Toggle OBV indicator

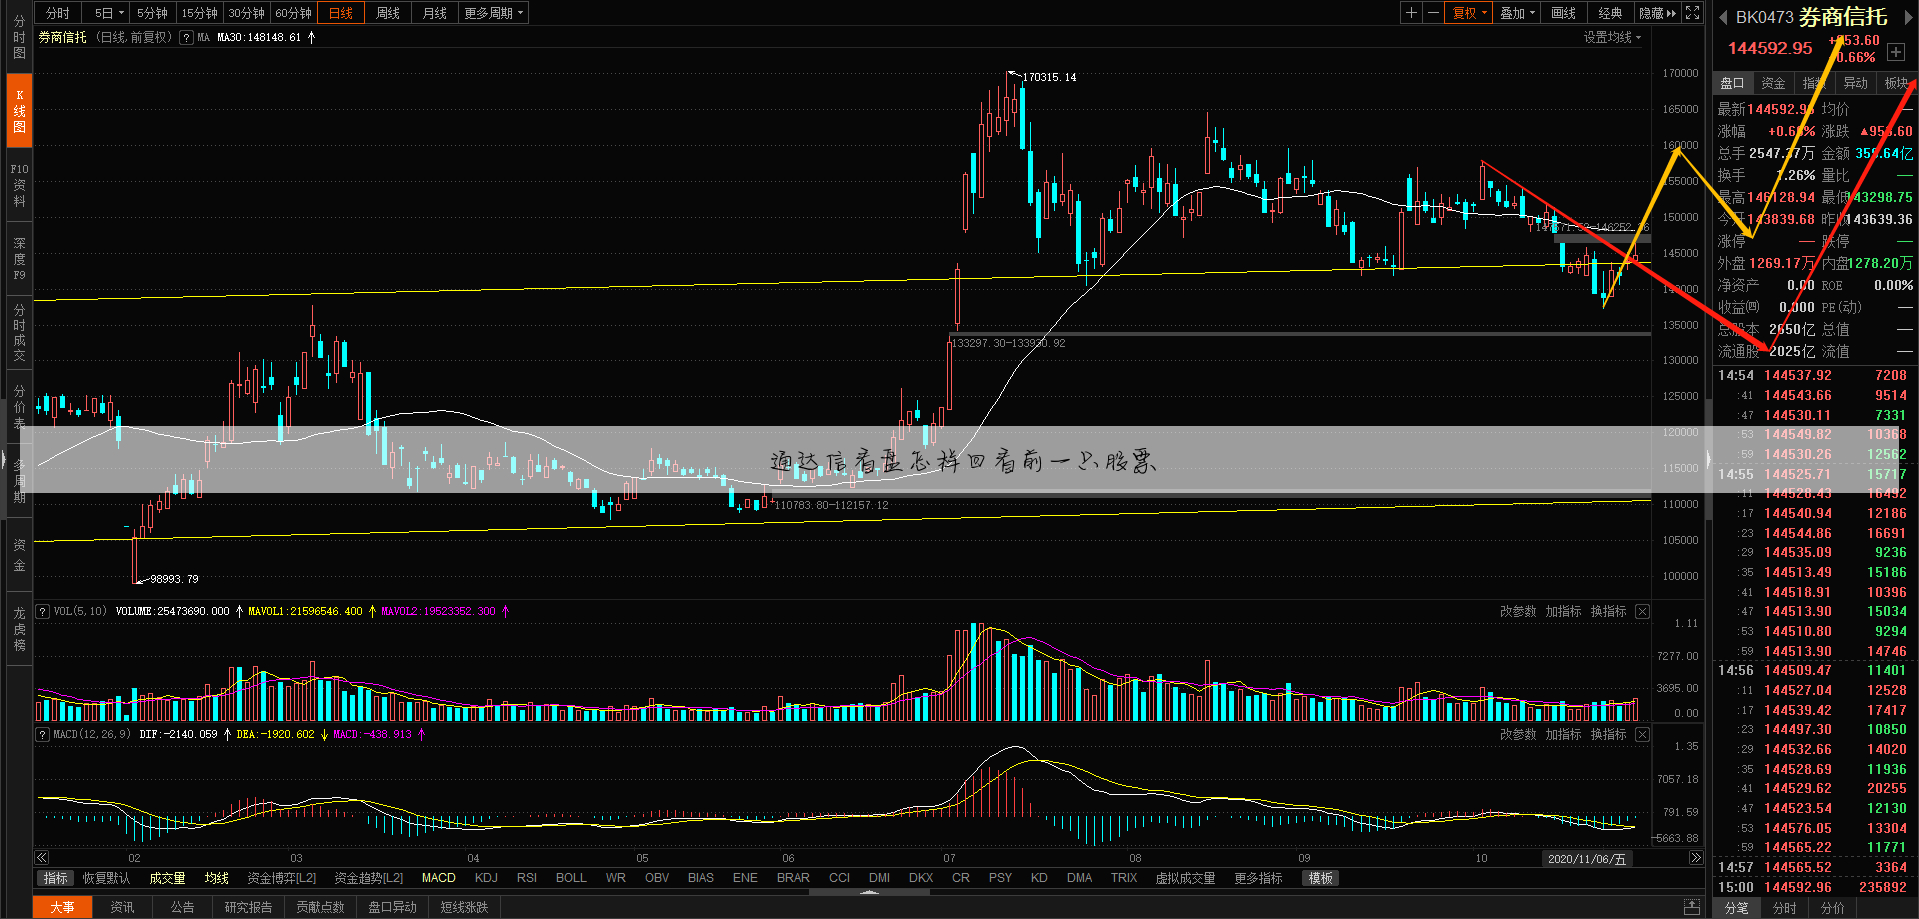click(x=657, y=878)
